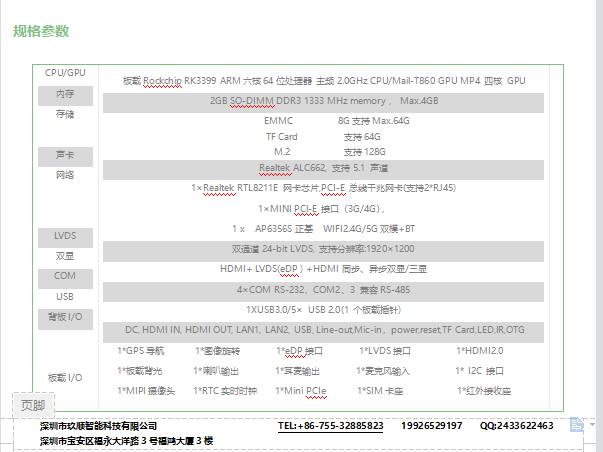
Task: Click the 1*eDP 接口 item
Action: coord(299,351)
